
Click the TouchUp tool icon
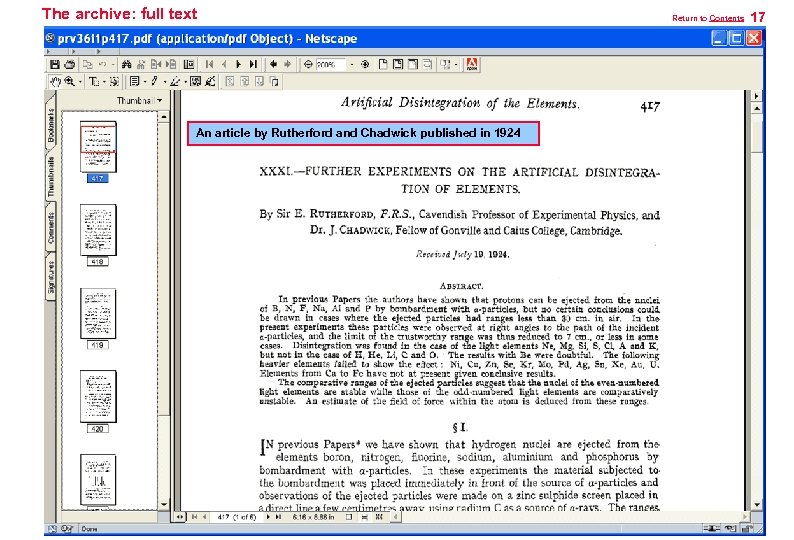coord(211,82)
